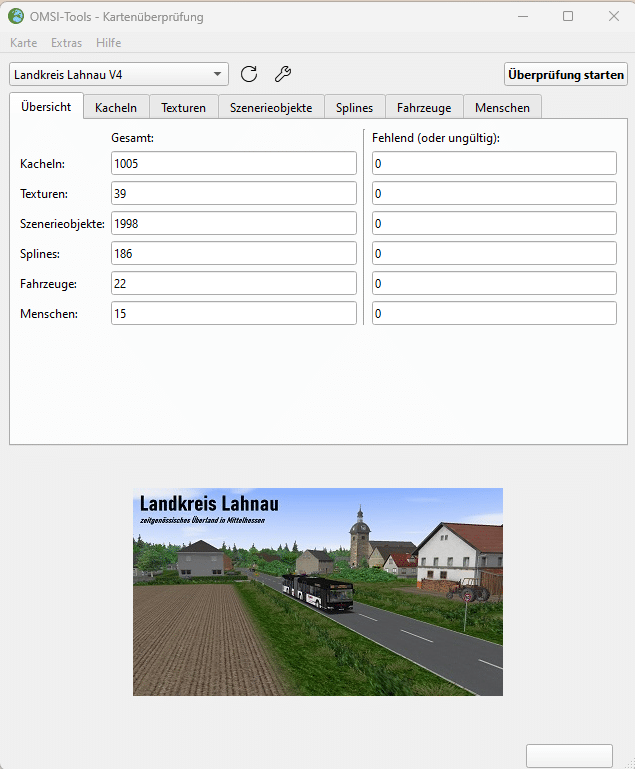The width and height of the screenshot is (635, 769).
Task: Select the Szenerieobjekte total field showing 1998
Action: click(x=234, y=223)
